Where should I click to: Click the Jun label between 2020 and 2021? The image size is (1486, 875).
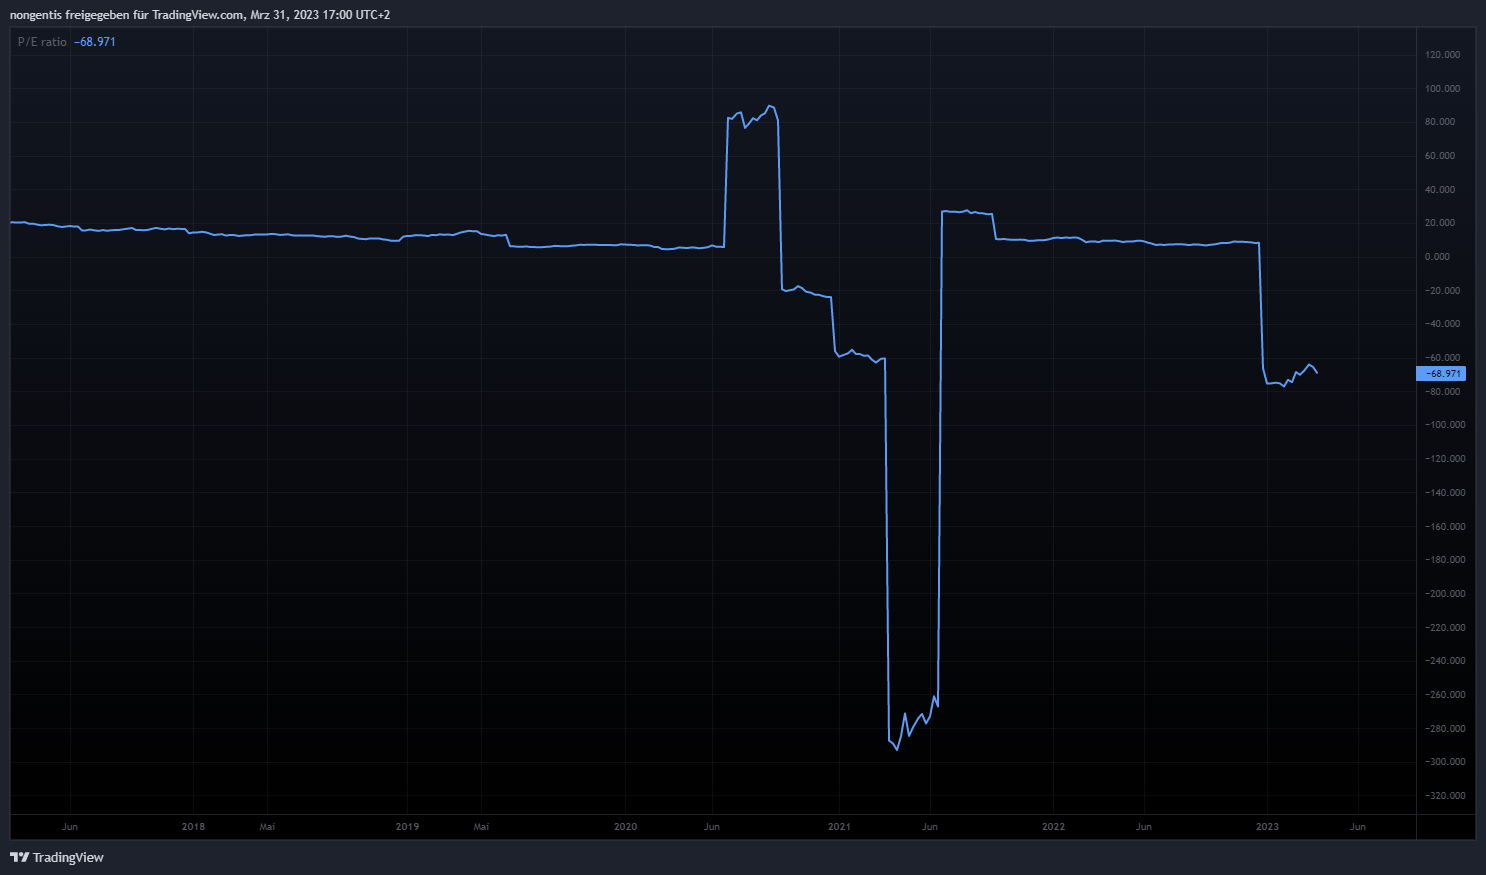[x=712, y=827]
